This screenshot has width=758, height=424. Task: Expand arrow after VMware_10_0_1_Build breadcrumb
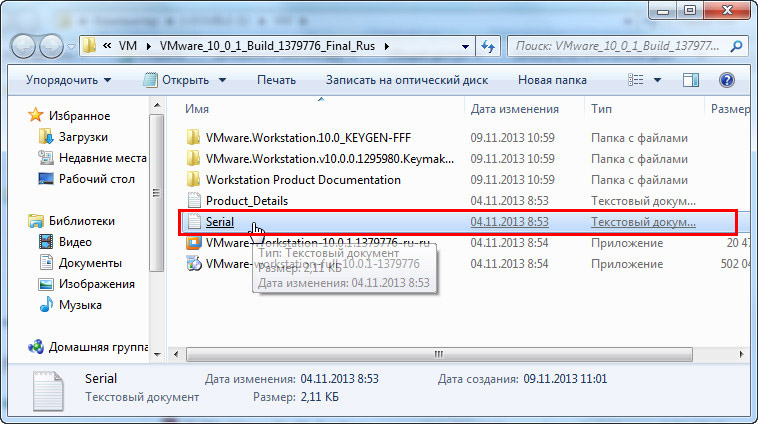[x=386, y=46]
